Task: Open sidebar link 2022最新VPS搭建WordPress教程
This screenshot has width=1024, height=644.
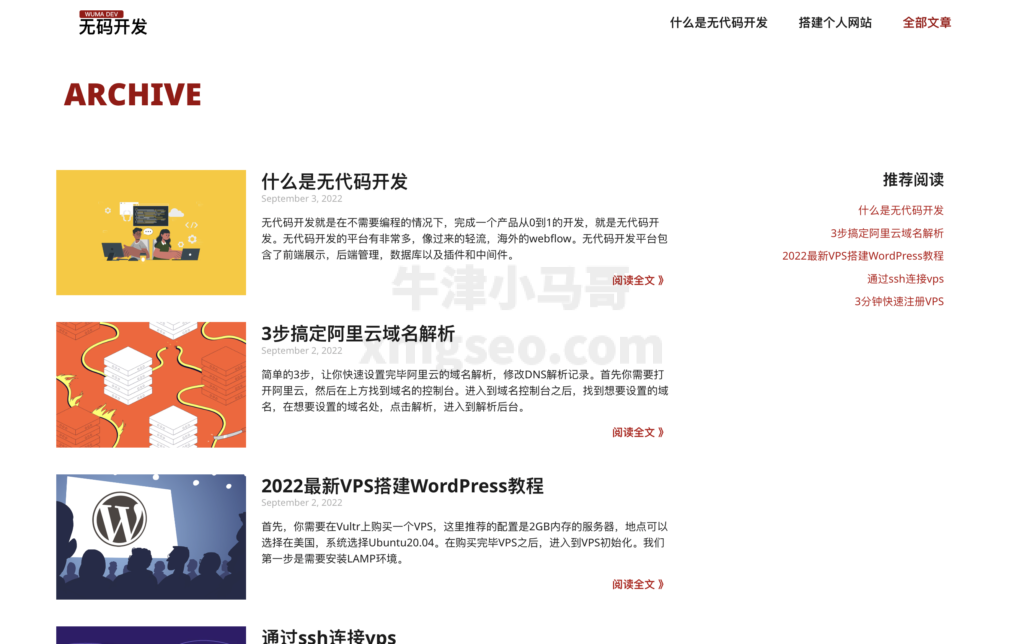Action: (863, 256)
